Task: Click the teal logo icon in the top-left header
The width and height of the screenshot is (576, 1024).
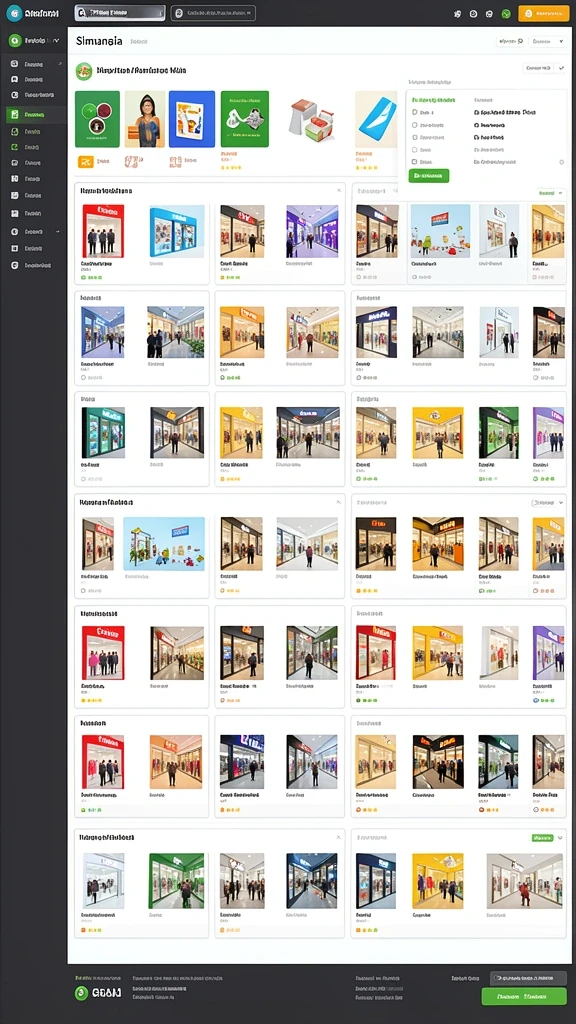Action: click(x=14, y=13)
